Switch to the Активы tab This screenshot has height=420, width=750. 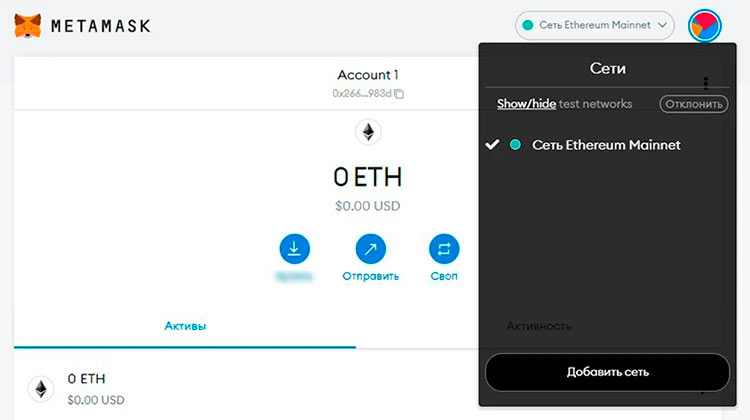(185, 326)
